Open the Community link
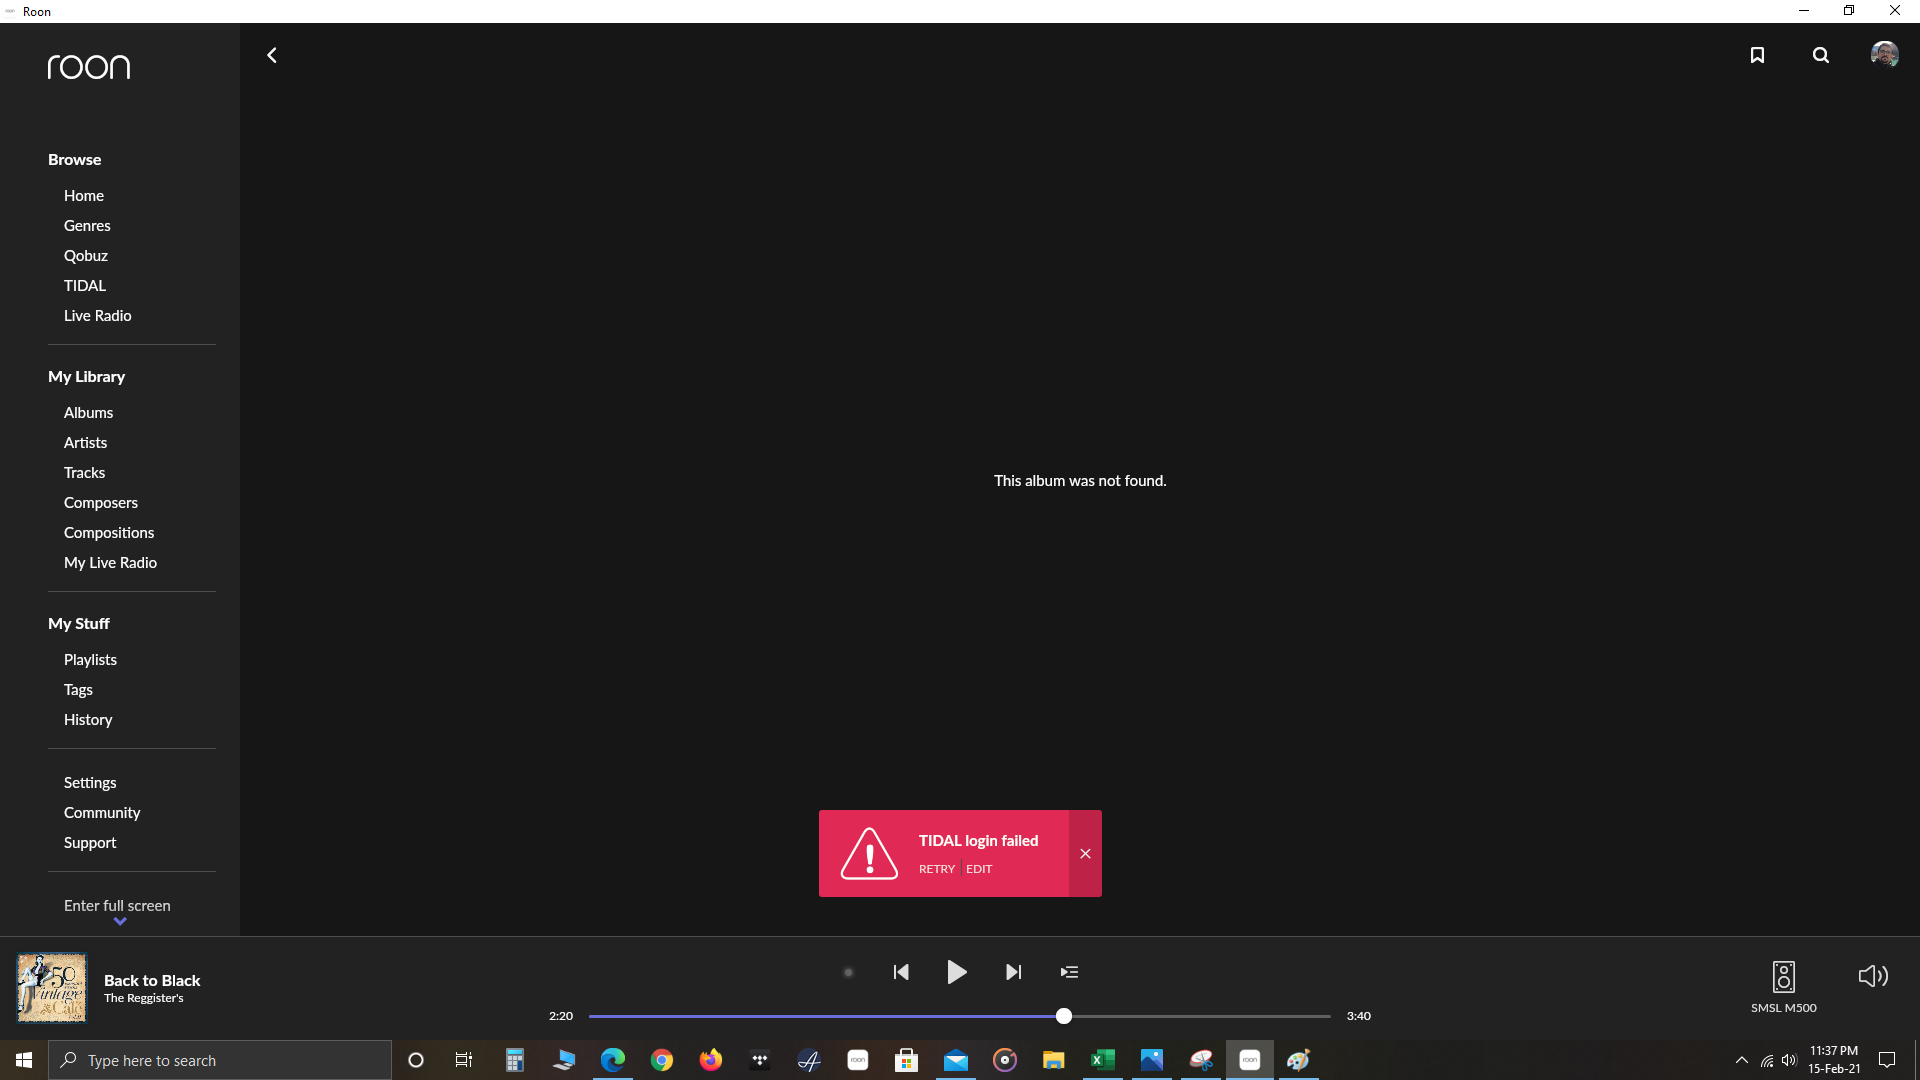This screenshot has height=1080, width=1920. pos(102,813)
